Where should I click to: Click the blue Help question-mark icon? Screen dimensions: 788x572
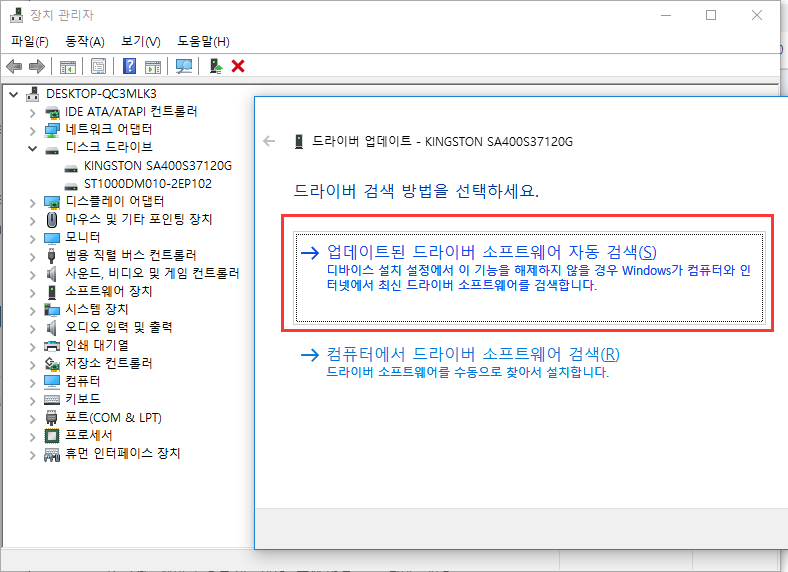(x=130, y=66)
